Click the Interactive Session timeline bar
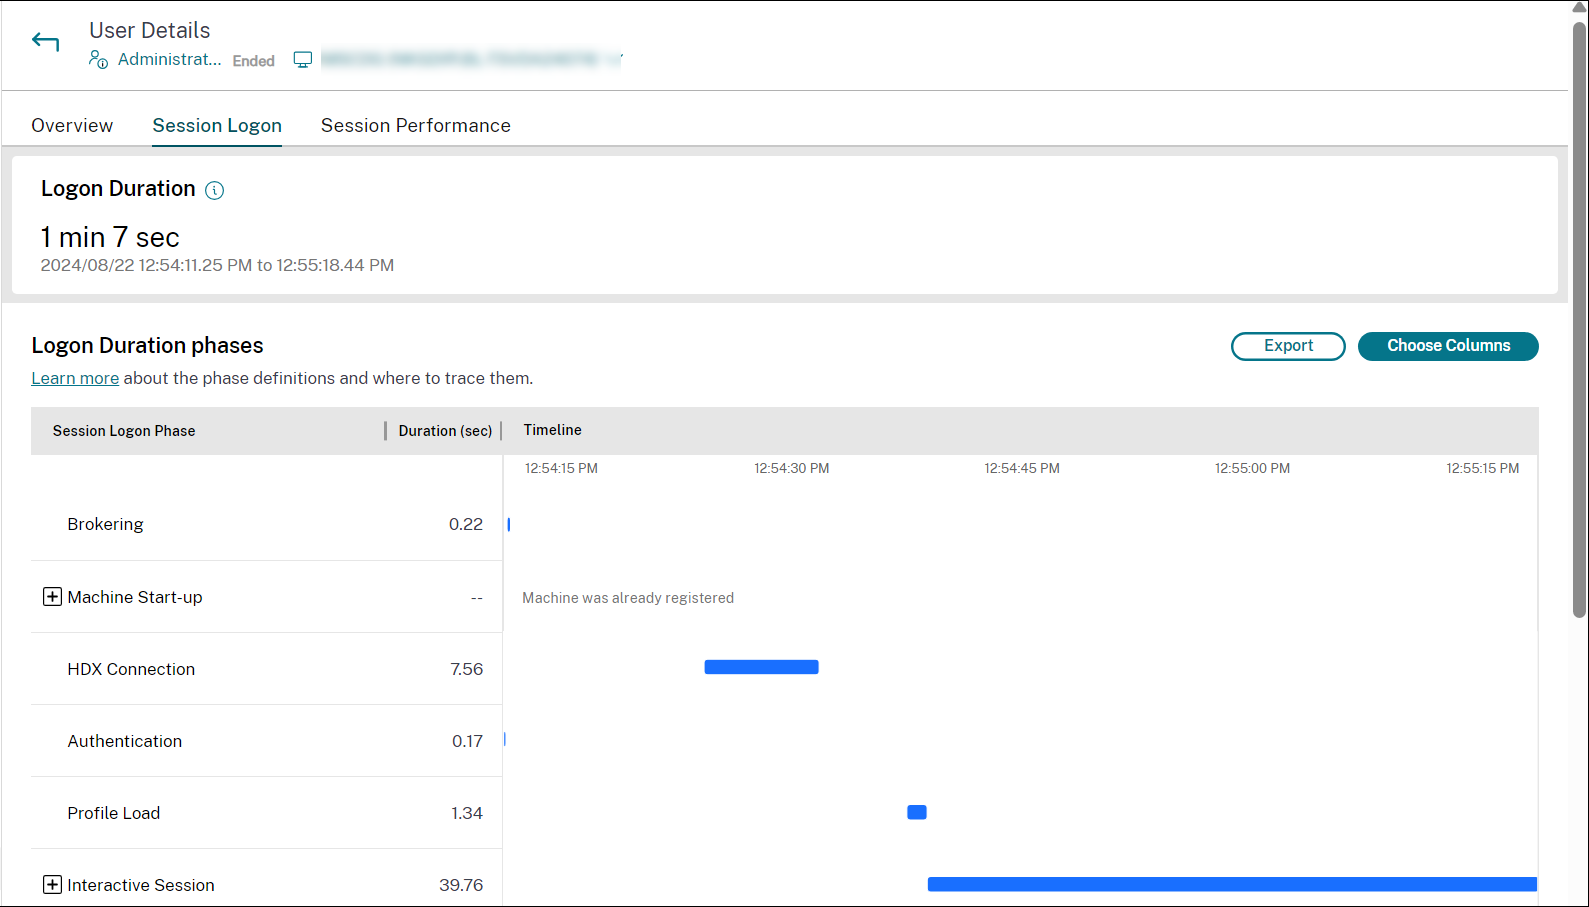This screenshot has height=907, width=1589. pos(1231,884)
